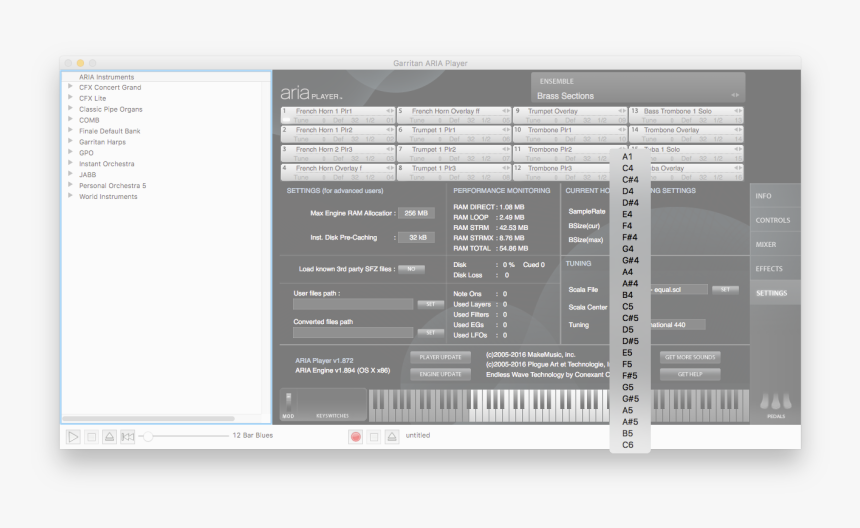The width and height of the screenshot is (860, 528).
Task: Open Max Engine RAM Allocation 256 MB dropdown
Action: (416, 213)
